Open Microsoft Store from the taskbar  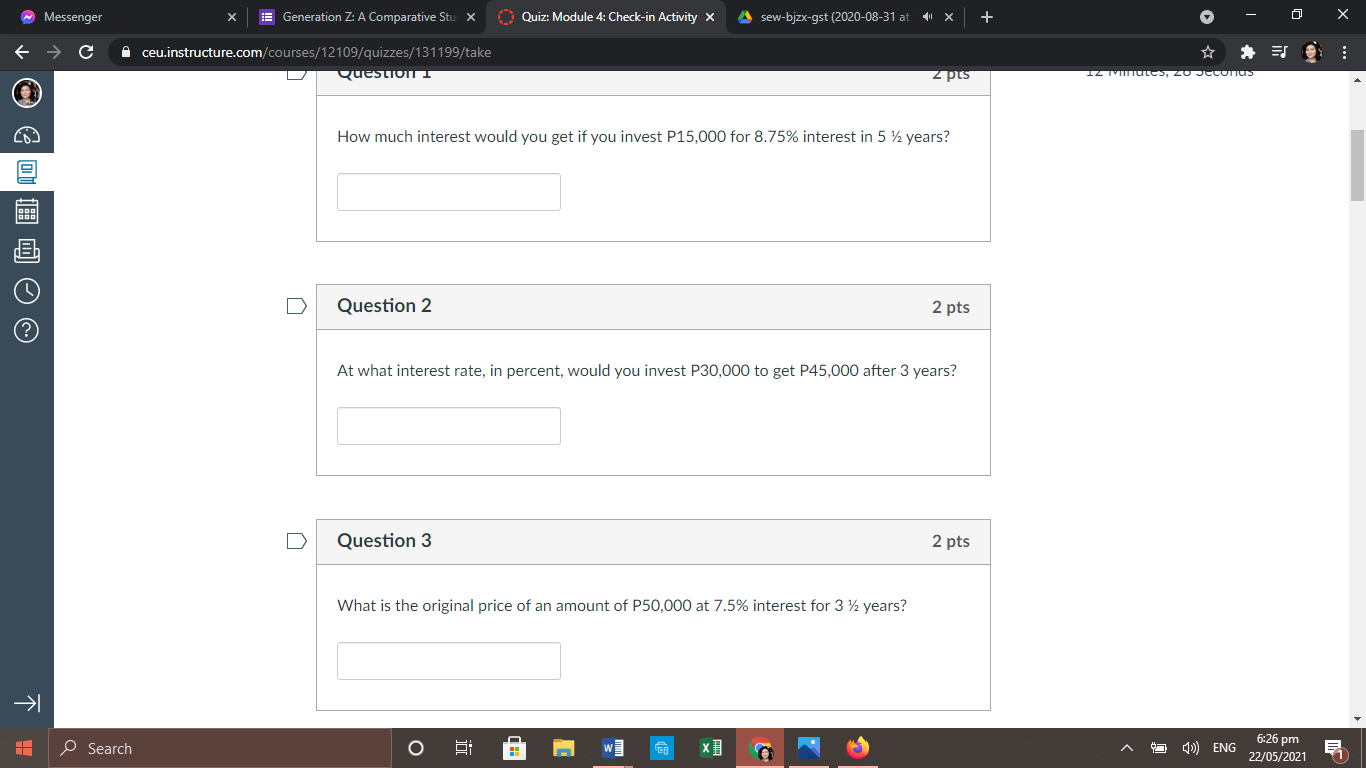click(x=514, y=748)
